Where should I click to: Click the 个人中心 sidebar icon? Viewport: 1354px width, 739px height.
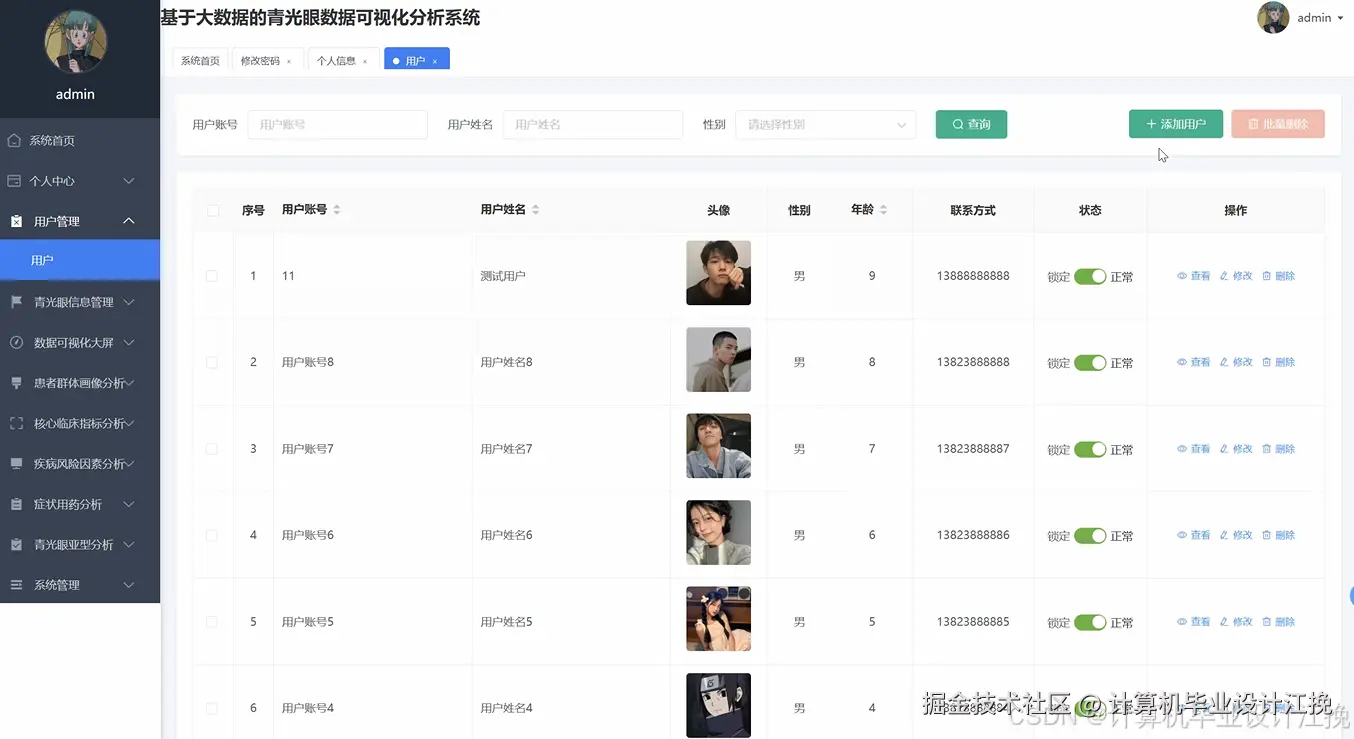point(14,181)
